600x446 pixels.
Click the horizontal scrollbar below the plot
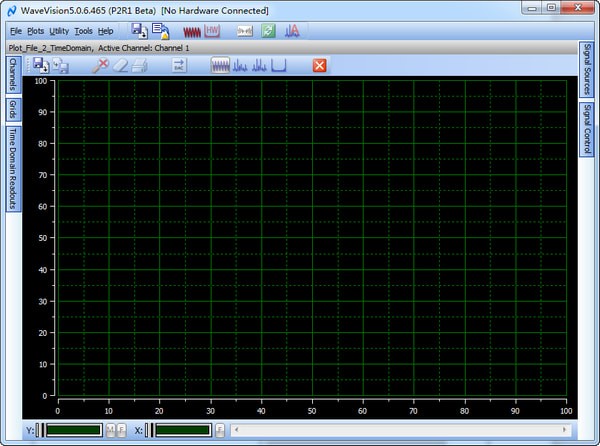tap(400, 430)
